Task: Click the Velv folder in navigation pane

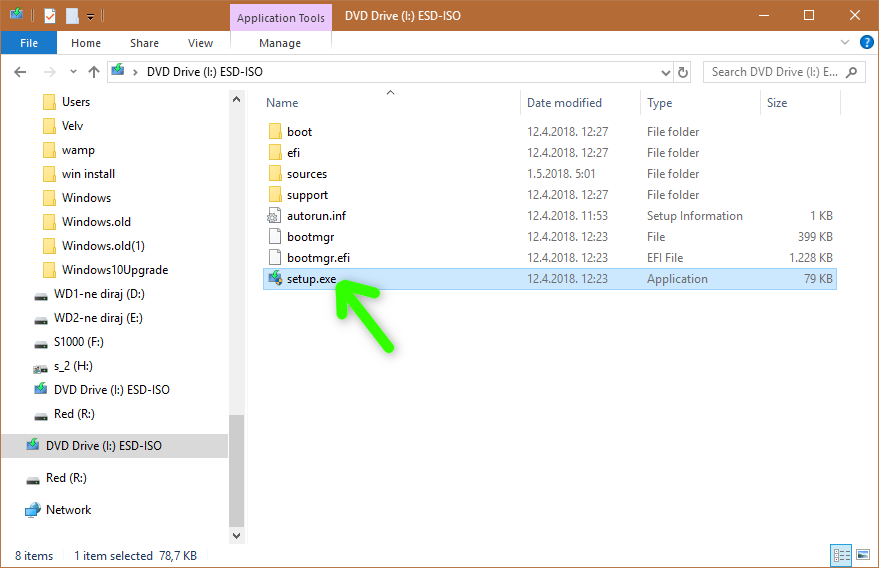Action: click(72, 126)
